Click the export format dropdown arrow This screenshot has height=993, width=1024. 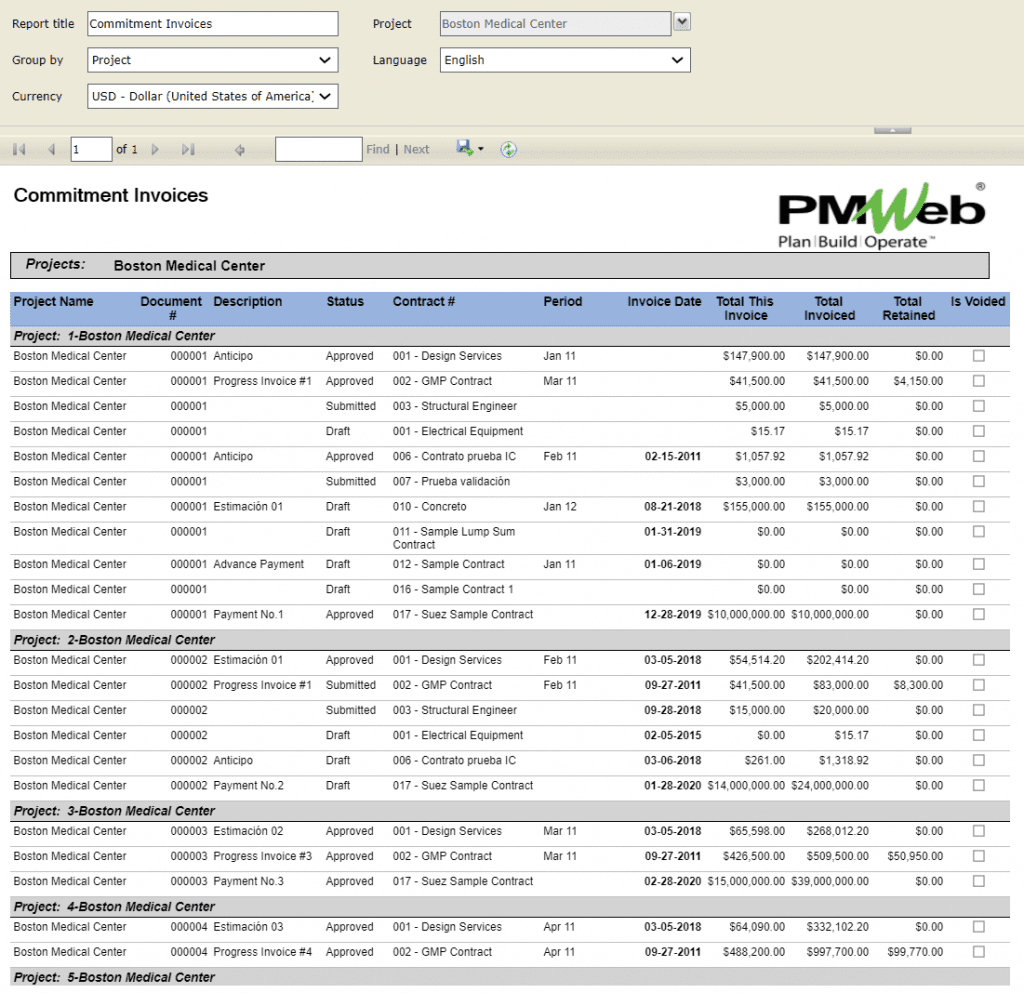point(481,149)
